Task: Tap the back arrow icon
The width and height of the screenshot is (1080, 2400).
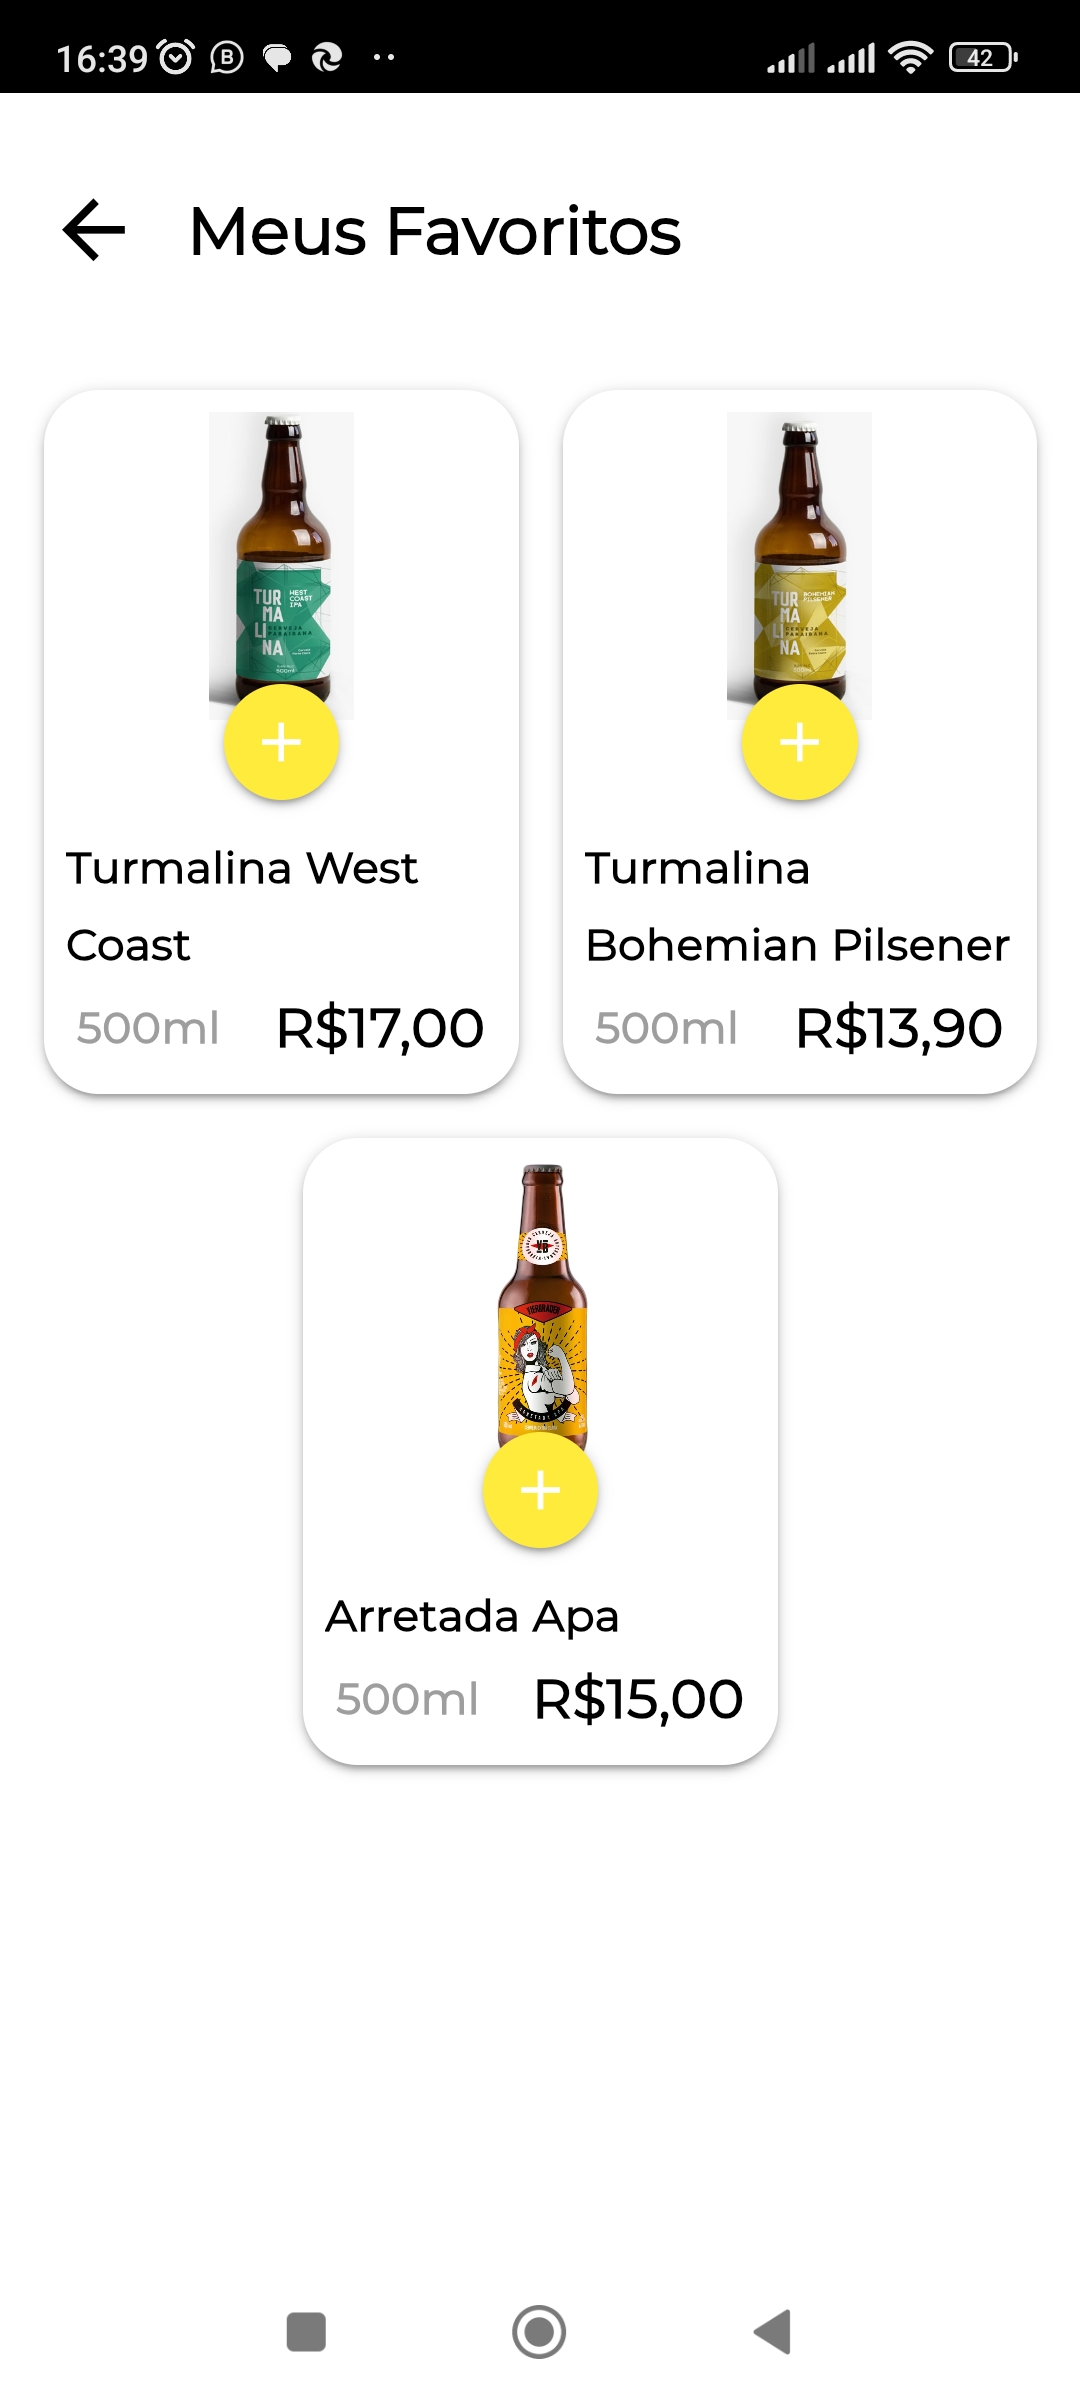Action: [x=94, y=230]
